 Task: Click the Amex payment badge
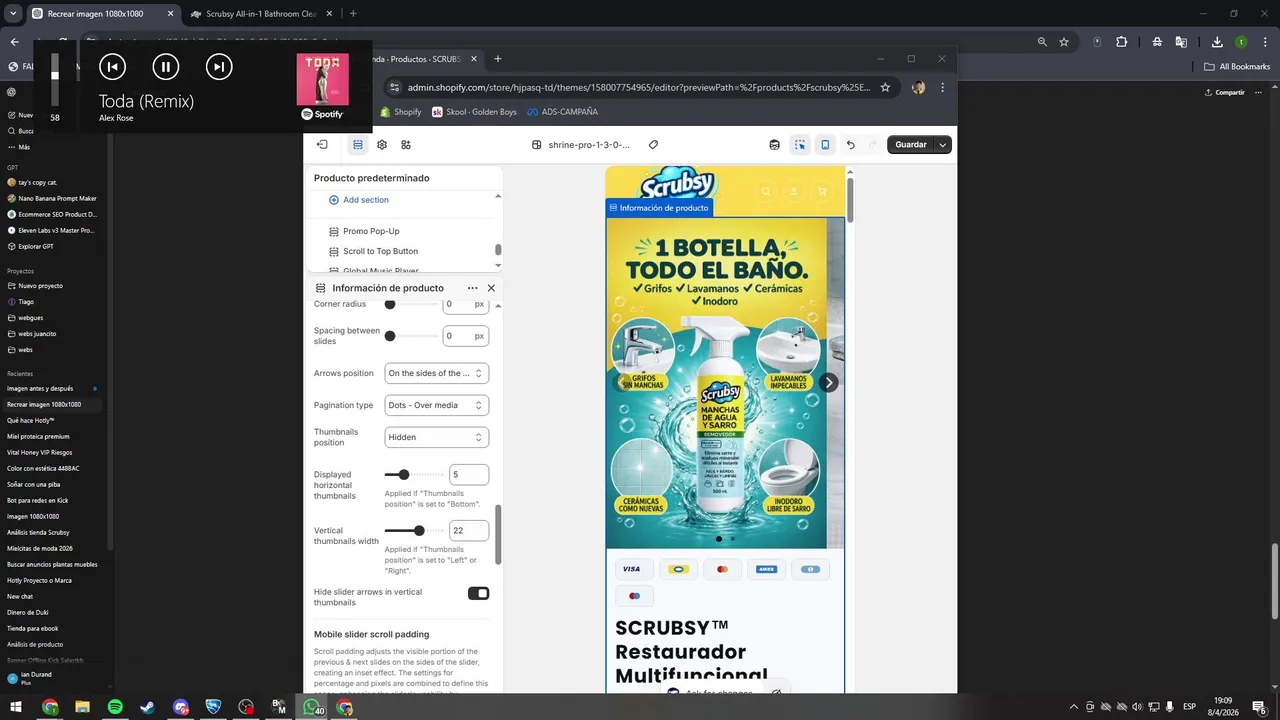(766, 569)
